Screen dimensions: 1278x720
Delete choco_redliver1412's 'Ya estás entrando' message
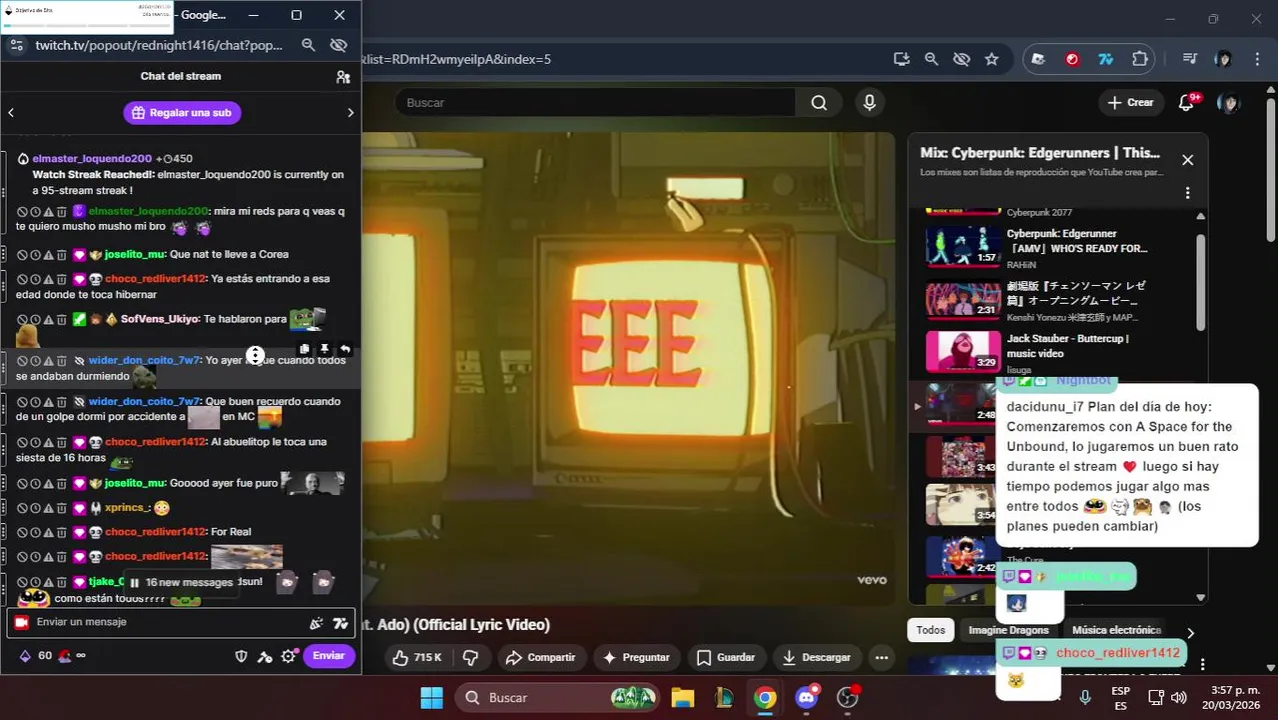pos(61,280)
